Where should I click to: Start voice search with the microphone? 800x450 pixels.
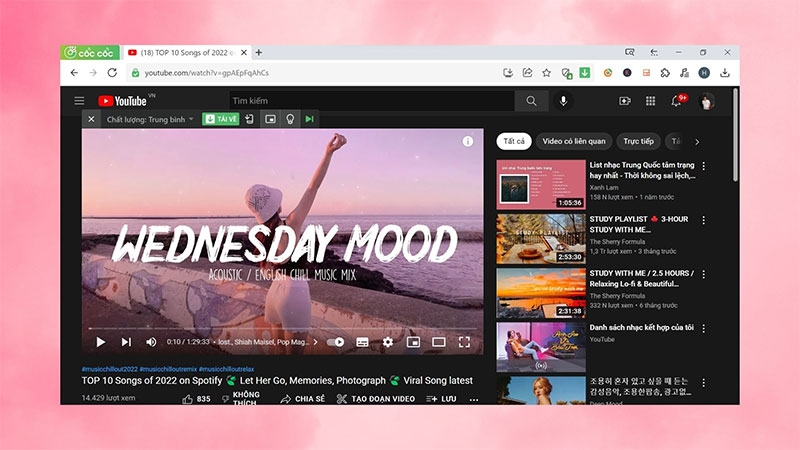(x=563, y=101)
